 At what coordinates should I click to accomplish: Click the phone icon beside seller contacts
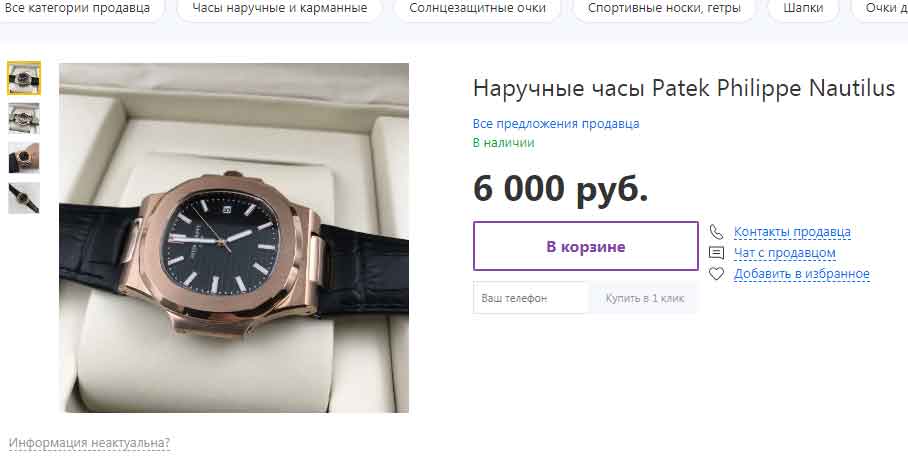click(x=716, y=232)
